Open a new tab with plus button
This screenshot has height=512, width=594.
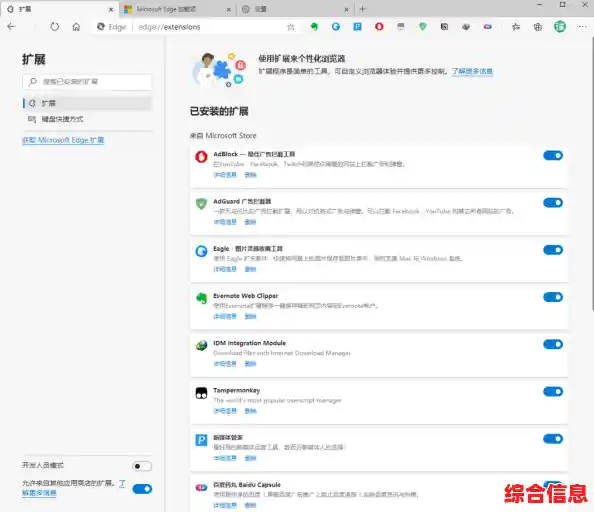click(x=362, y=9)
